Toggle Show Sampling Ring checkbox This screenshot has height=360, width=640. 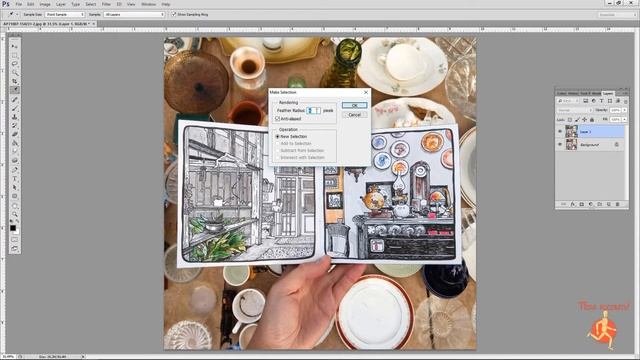pyautogui.click(x=174, y=14)
